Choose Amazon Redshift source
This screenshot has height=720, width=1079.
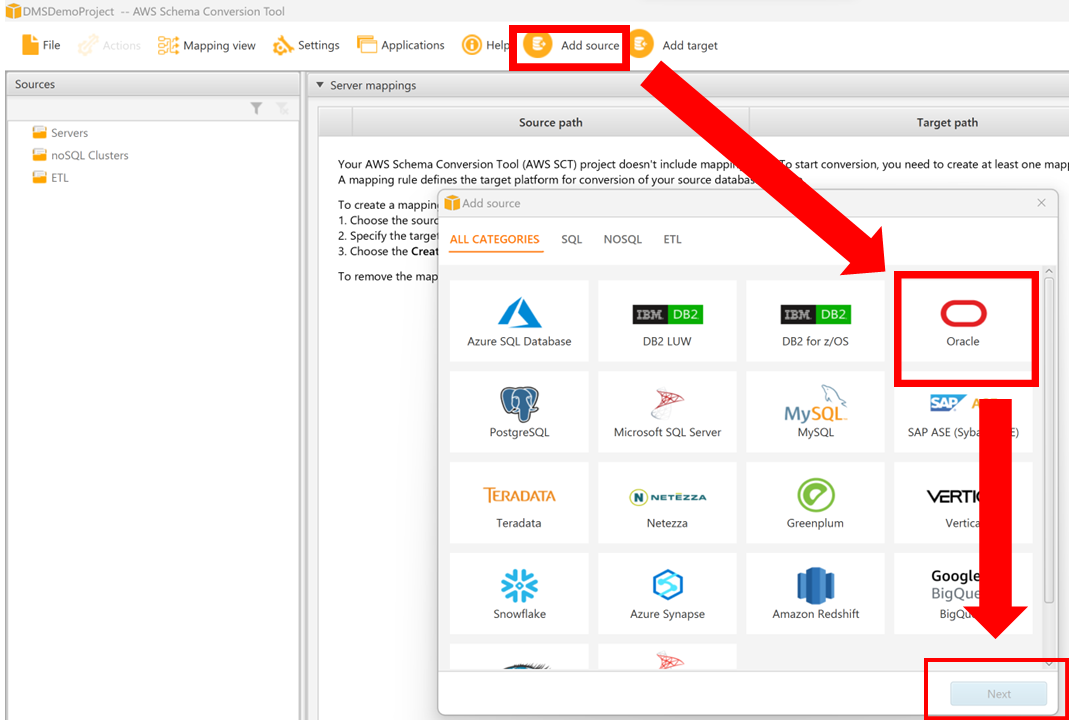pos(815,593)
